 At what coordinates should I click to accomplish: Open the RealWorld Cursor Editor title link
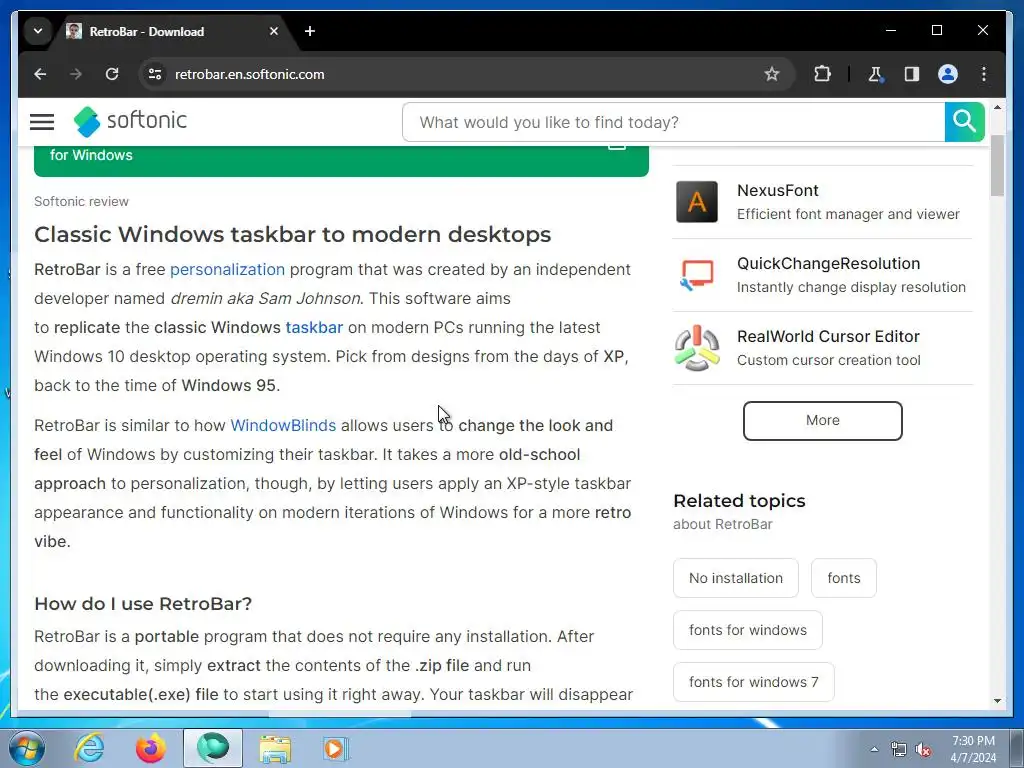pos(828,336)
